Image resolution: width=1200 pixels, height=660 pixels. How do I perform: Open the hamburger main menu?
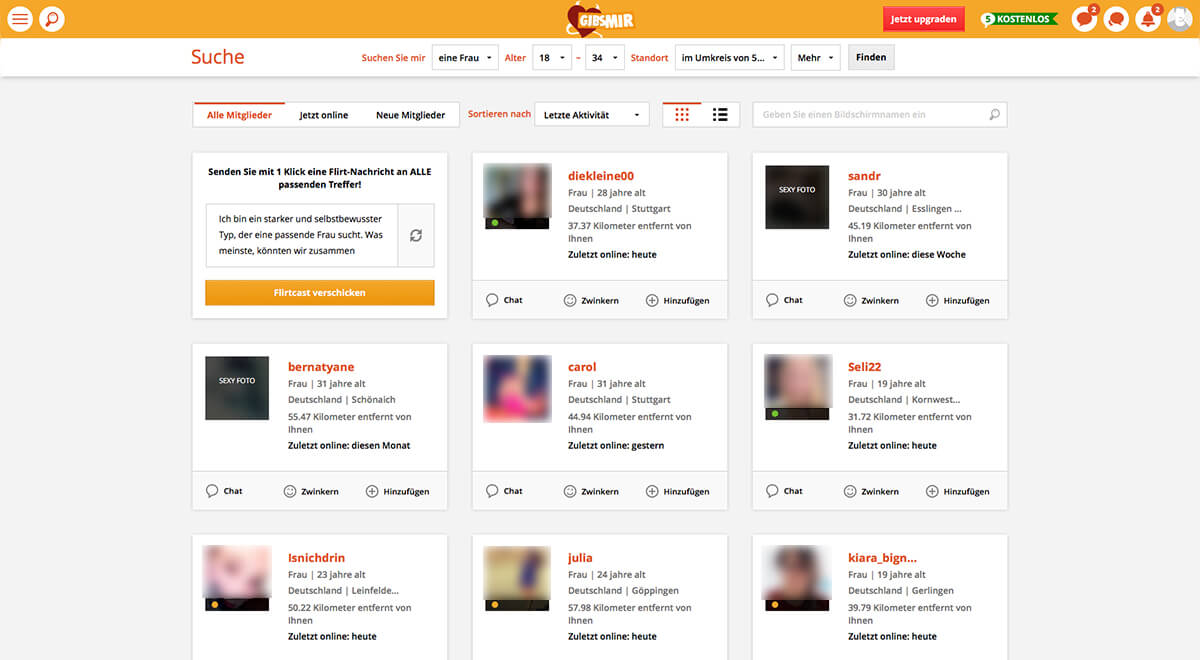tap(19, 18)
